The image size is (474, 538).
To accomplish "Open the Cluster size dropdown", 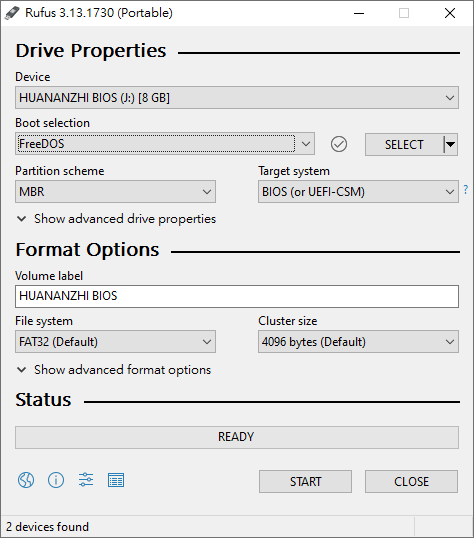I will coord(358,342).
